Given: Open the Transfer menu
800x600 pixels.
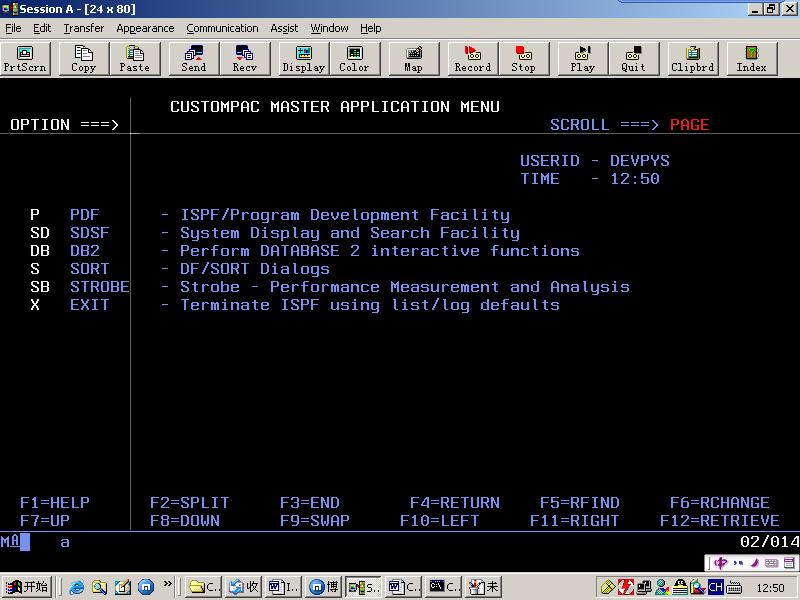Looking at the screenshot, I should (84, 28).
